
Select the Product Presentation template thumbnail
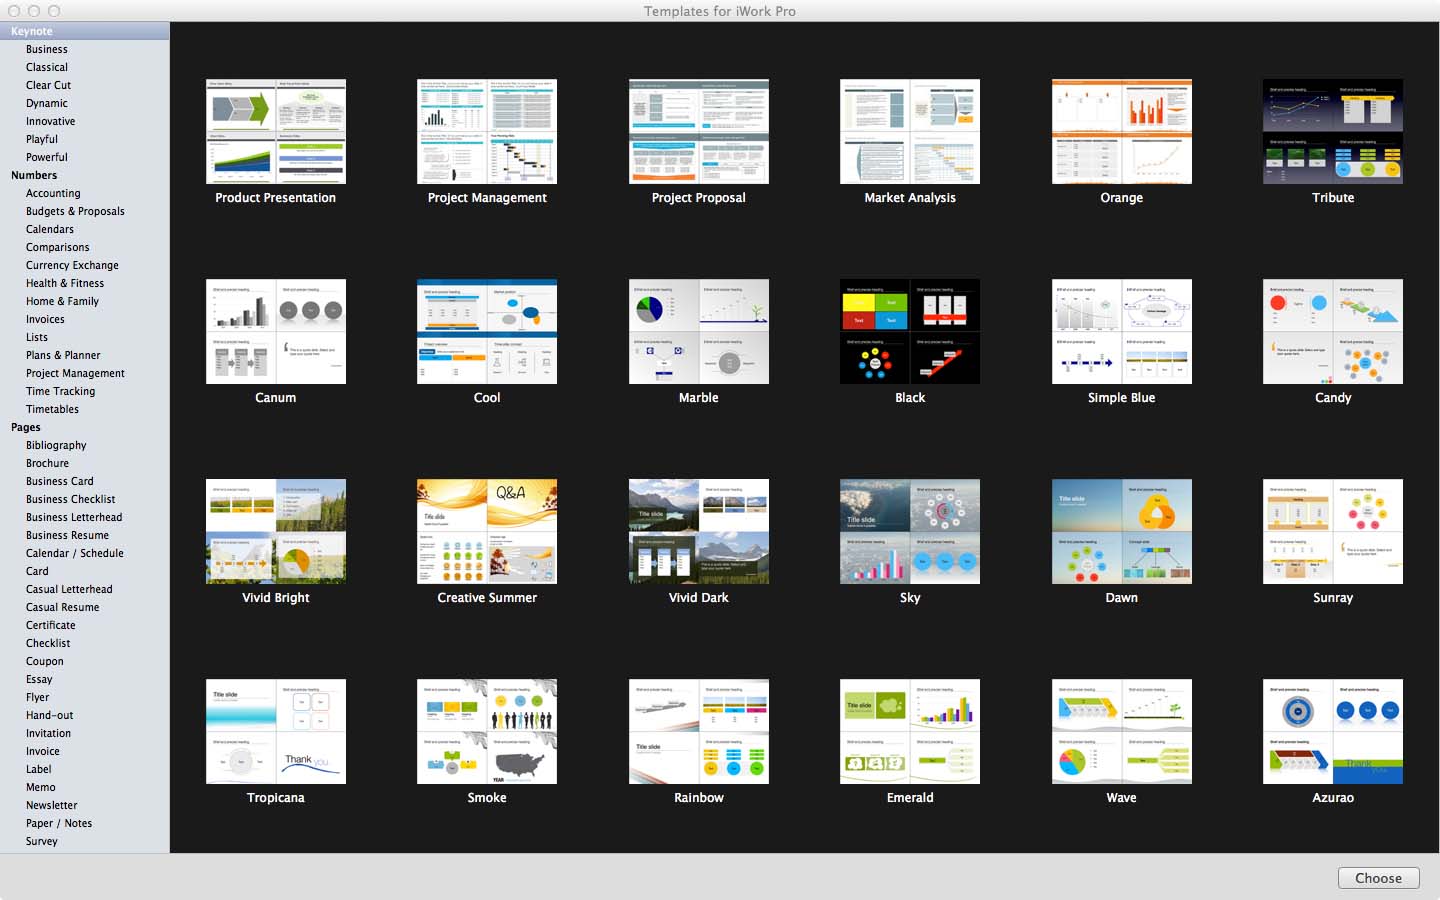275,131
